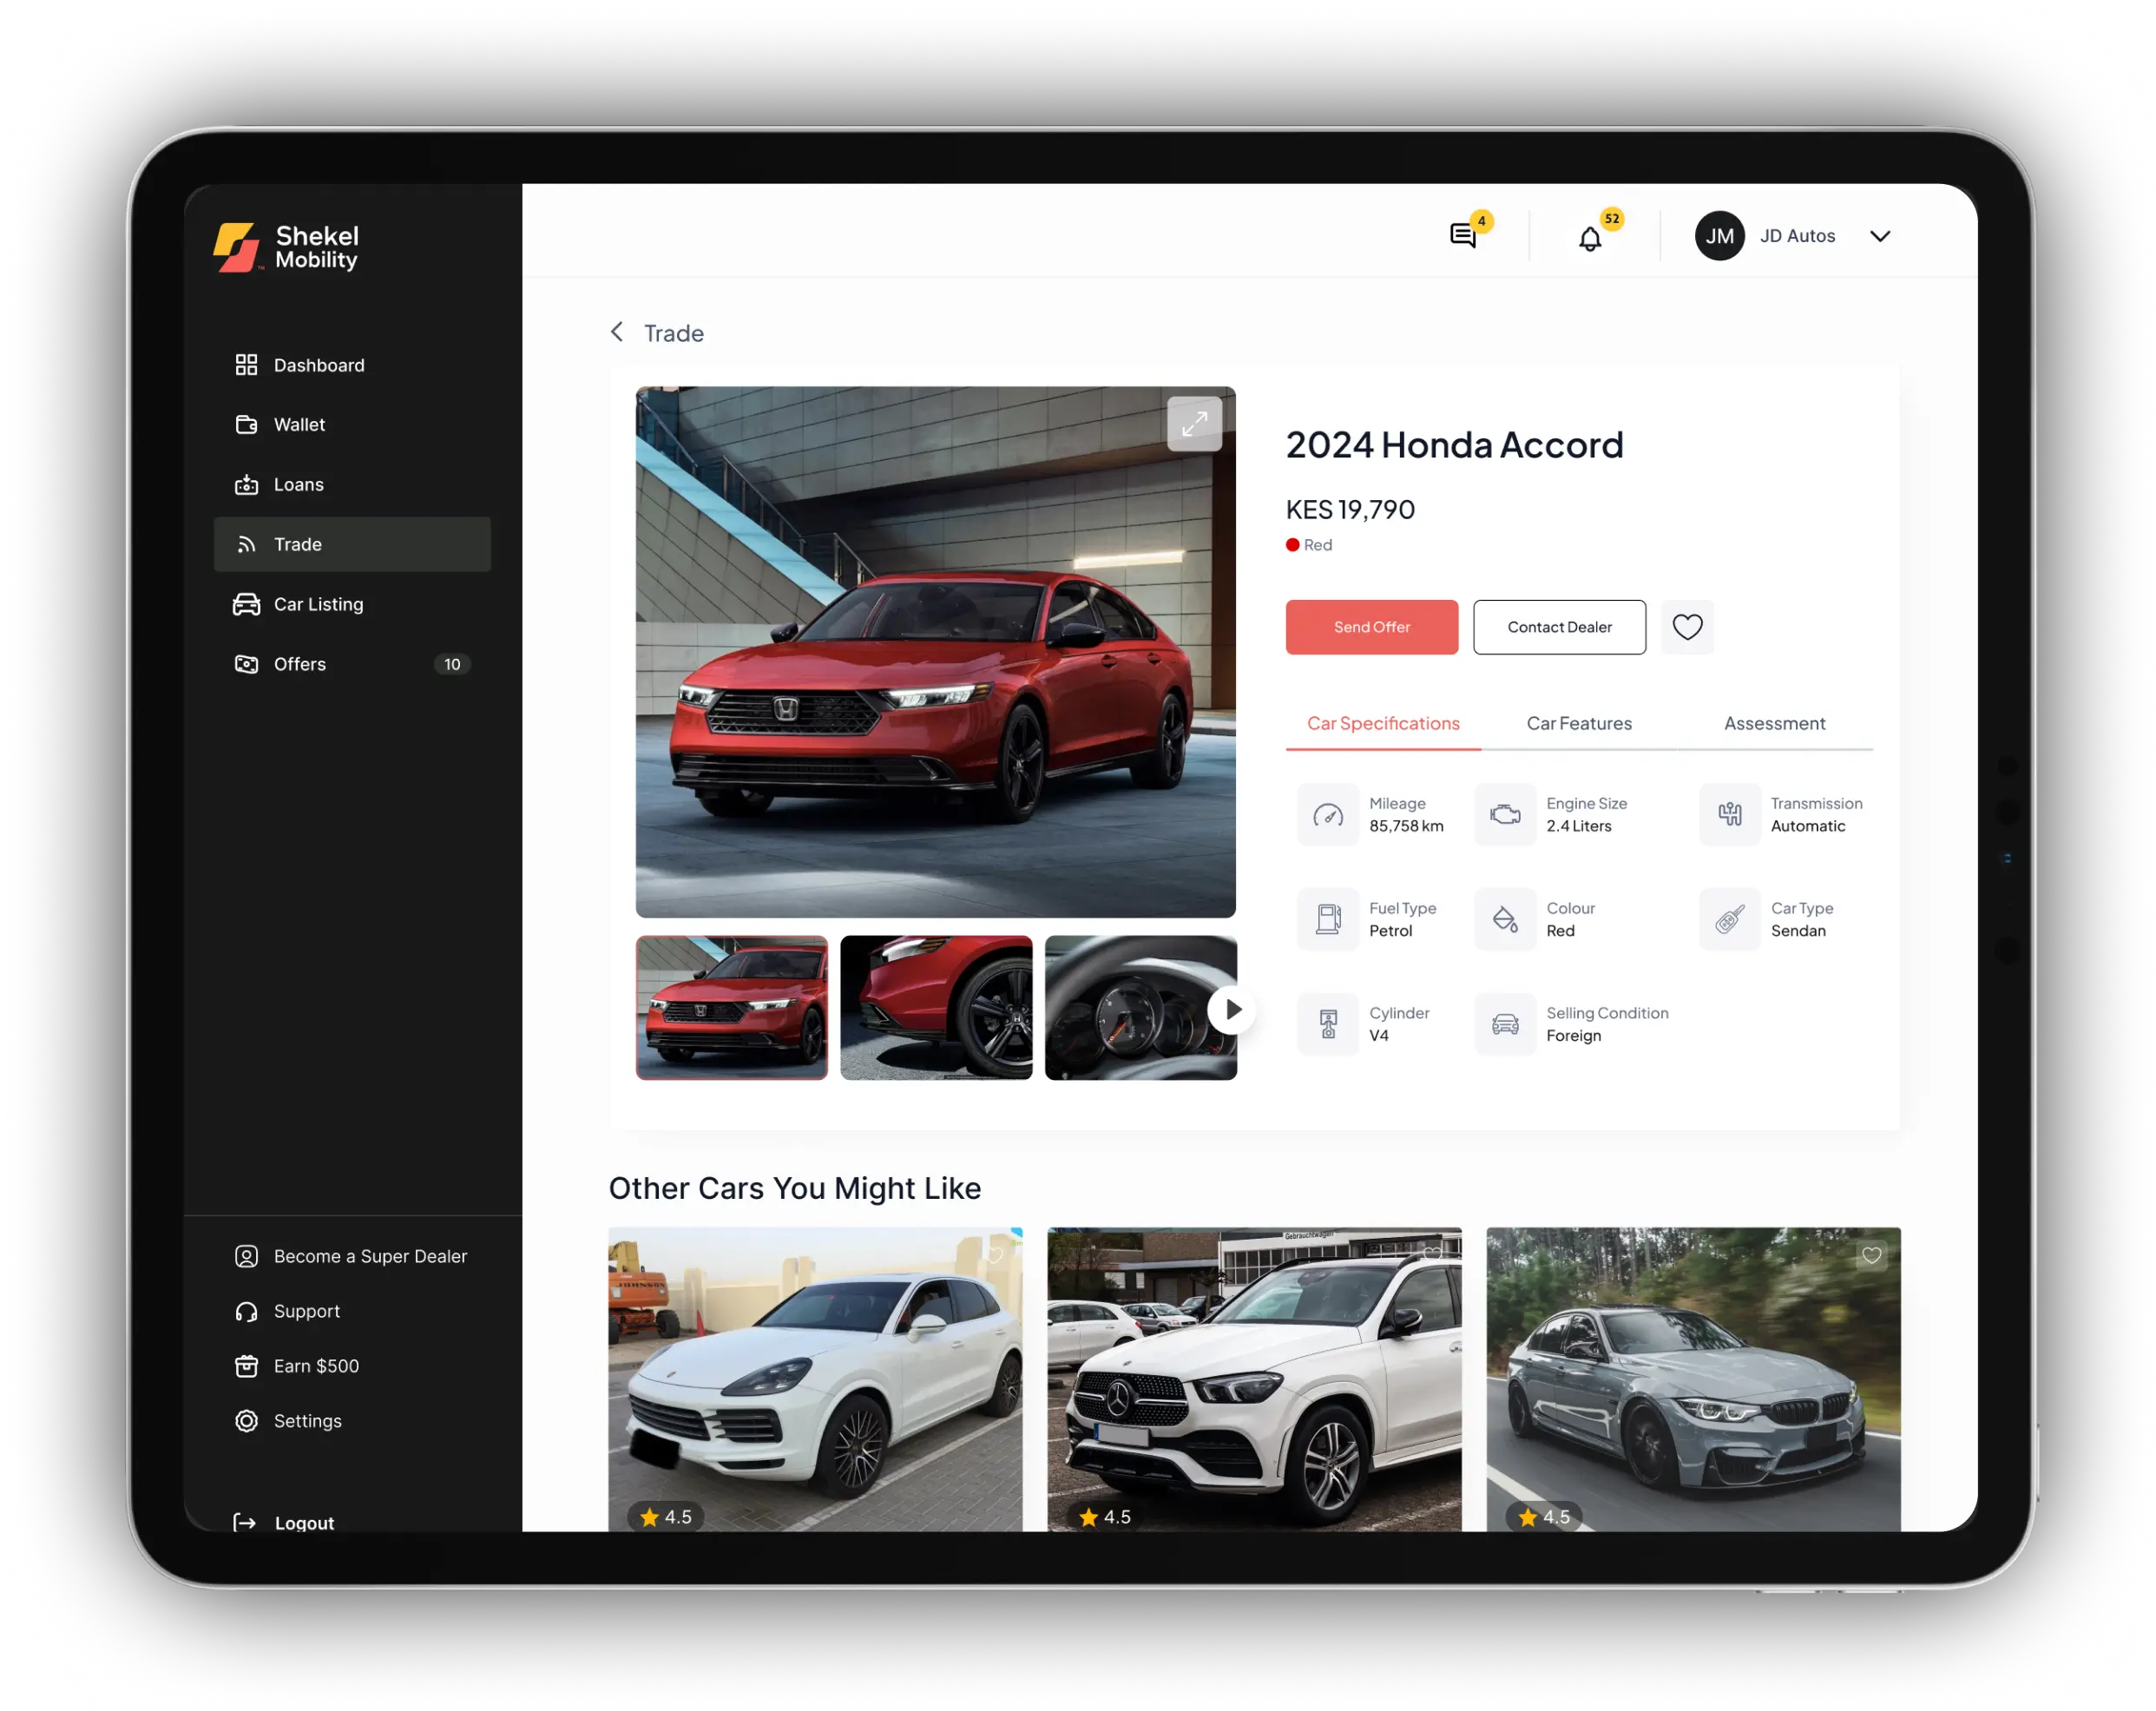Viewport: 2156px width, 1711px height.
Task: Open Wallet in the sidebar
Action: [x=352, y=425]
